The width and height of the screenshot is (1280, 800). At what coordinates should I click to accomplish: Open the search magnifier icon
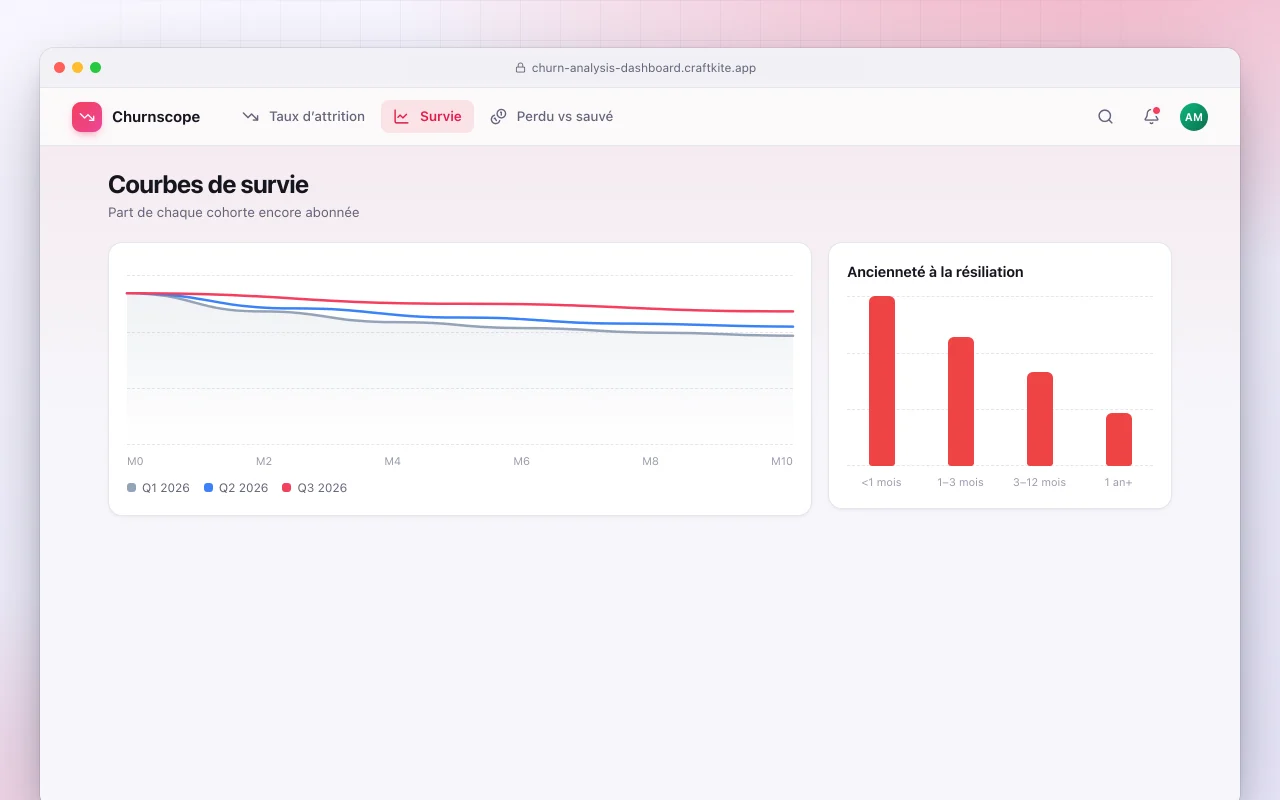1105,117
